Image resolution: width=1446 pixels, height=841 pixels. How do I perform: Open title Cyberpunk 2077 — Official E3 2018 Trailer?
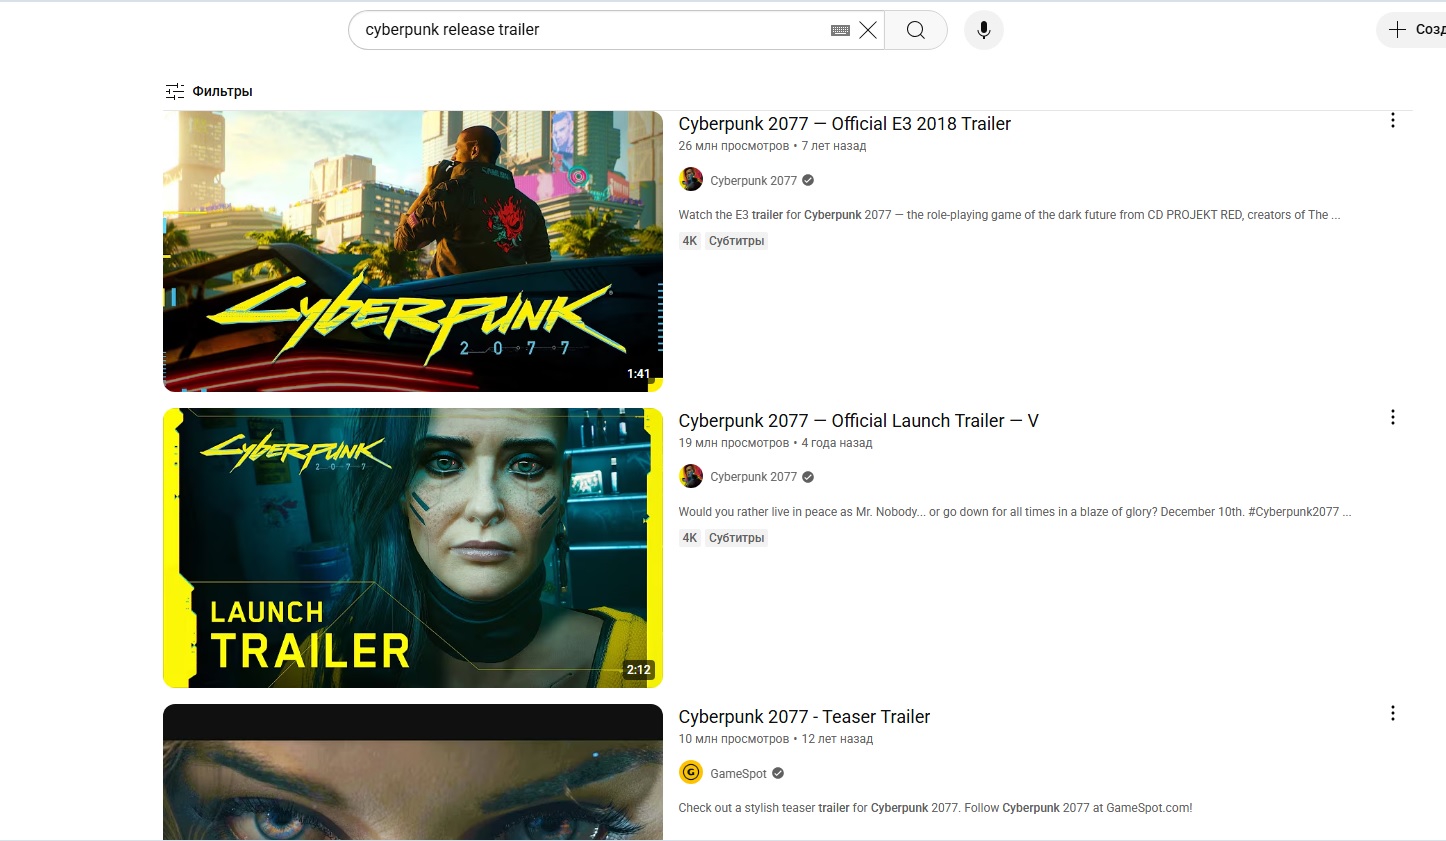844,124
